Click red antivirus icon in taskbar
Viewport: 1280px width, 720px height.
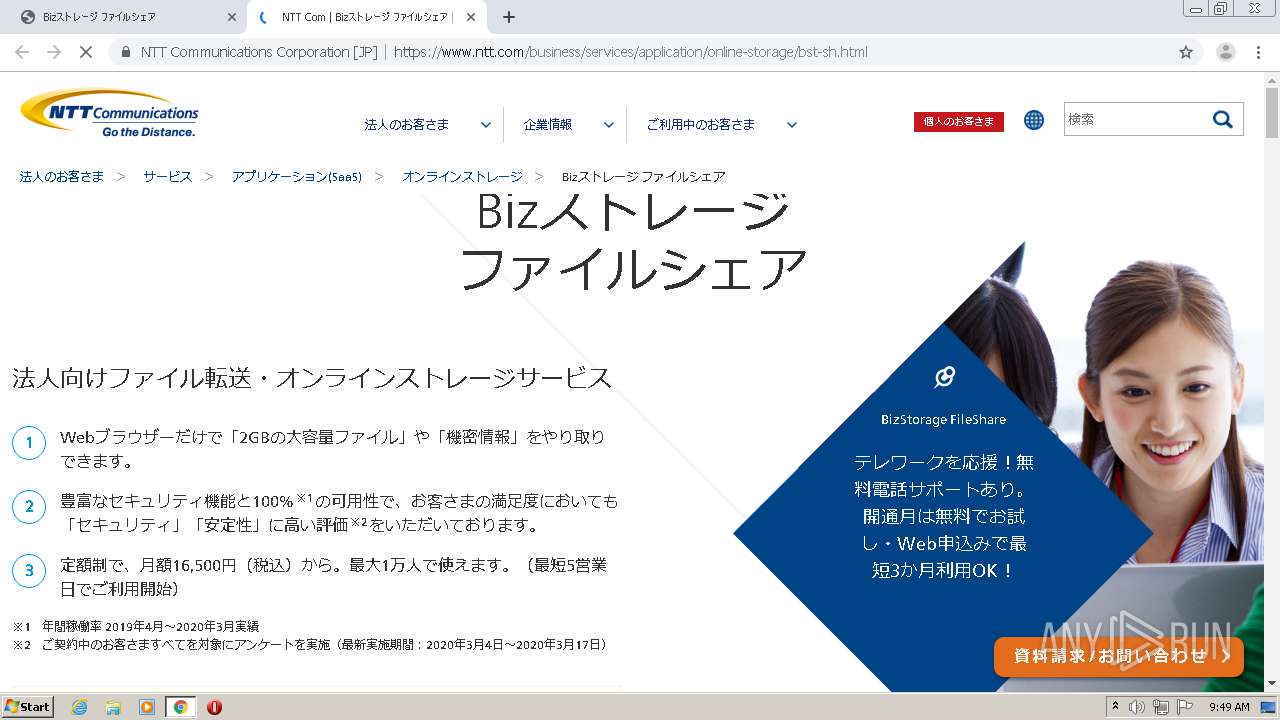pos(214,707)
